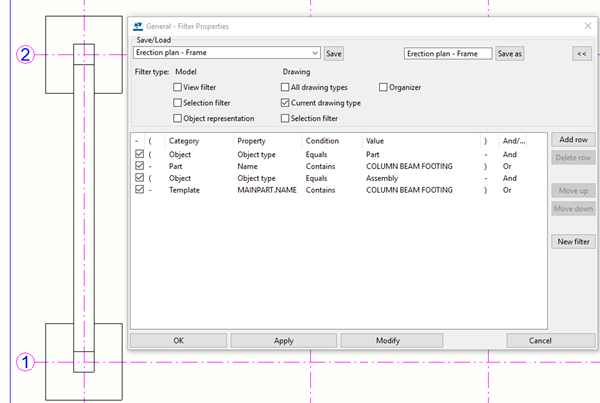Uncheck the Current drawing type checkbox

285,103
